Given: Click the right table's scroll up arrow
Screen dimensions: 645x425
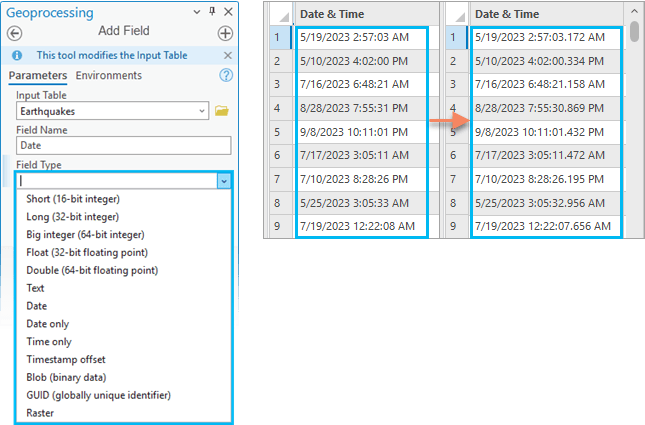Looking at the screenshot, I should click(x=634, y=11).
